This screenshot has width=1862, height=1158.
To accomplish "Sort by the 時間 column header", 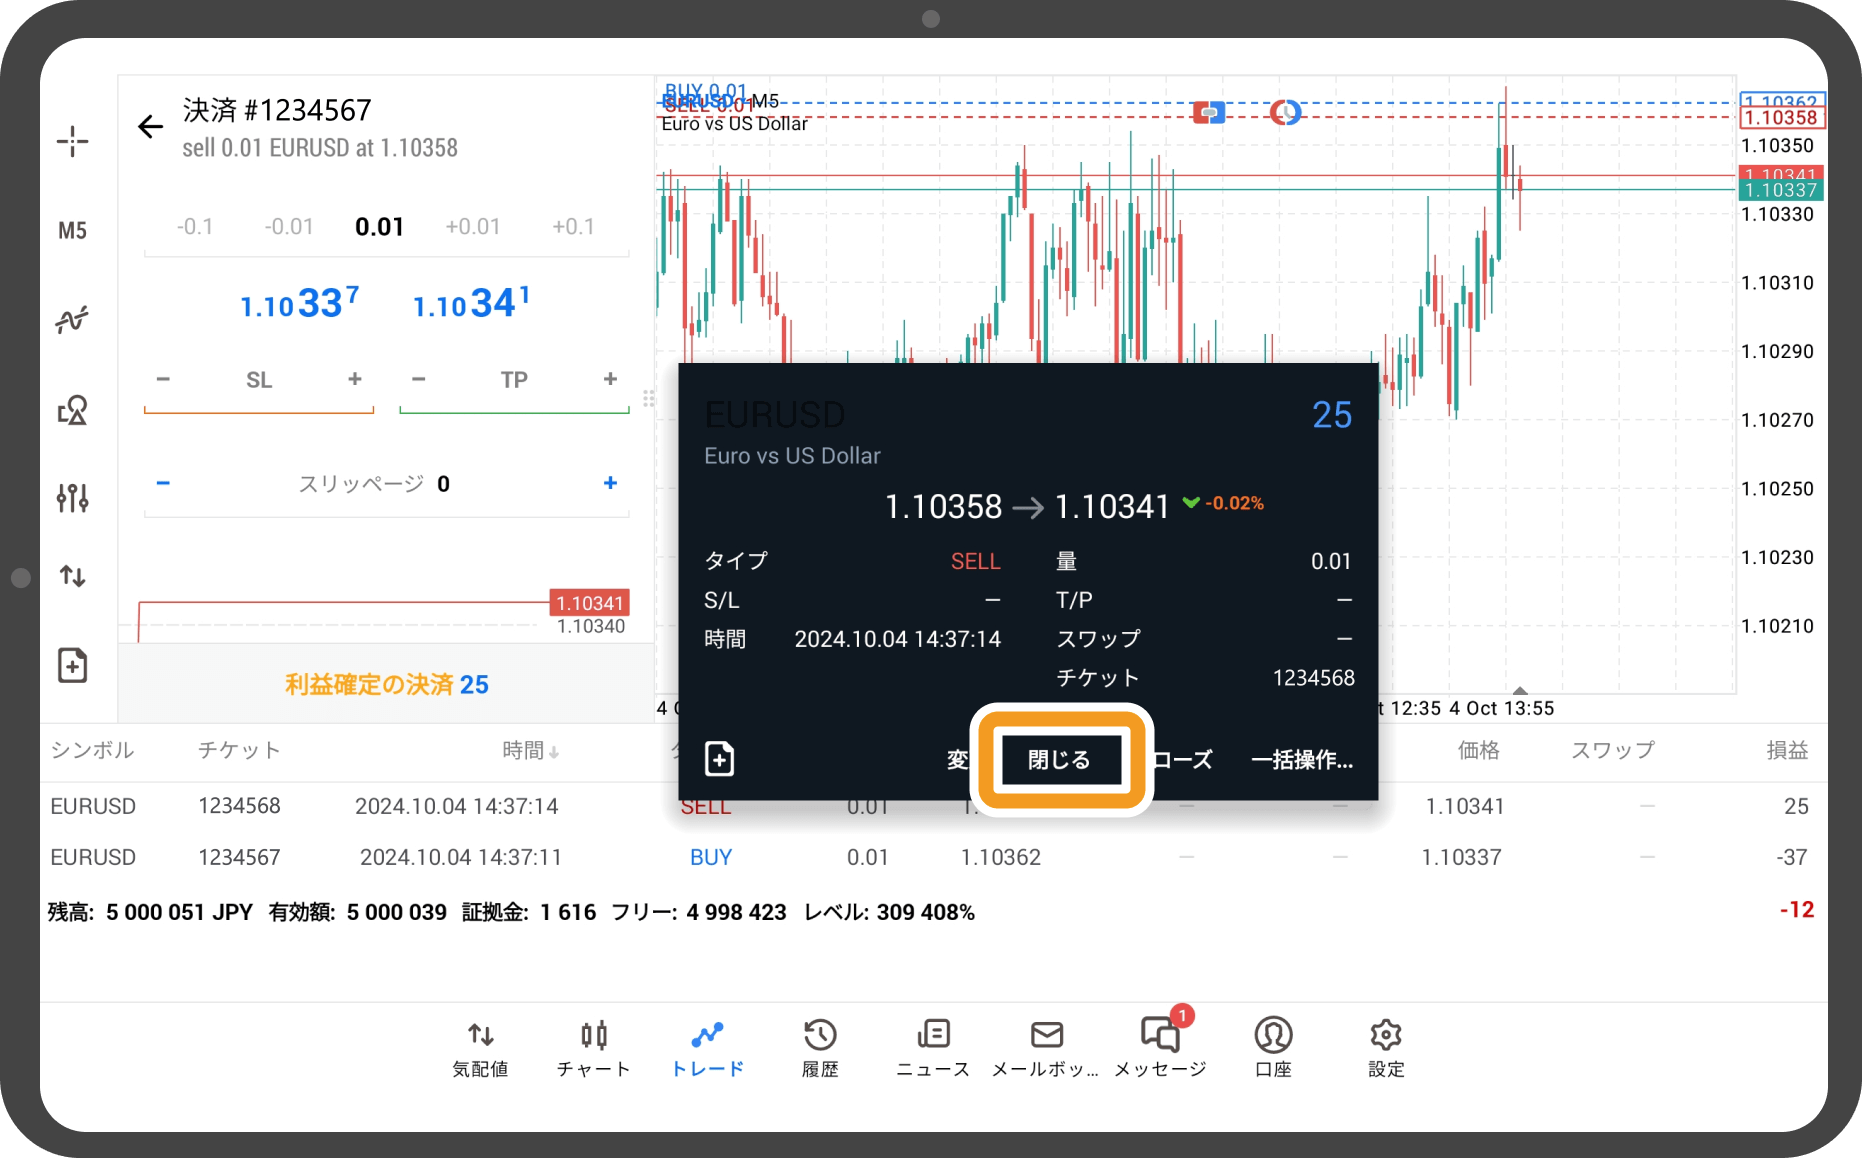I will [530, 750].
